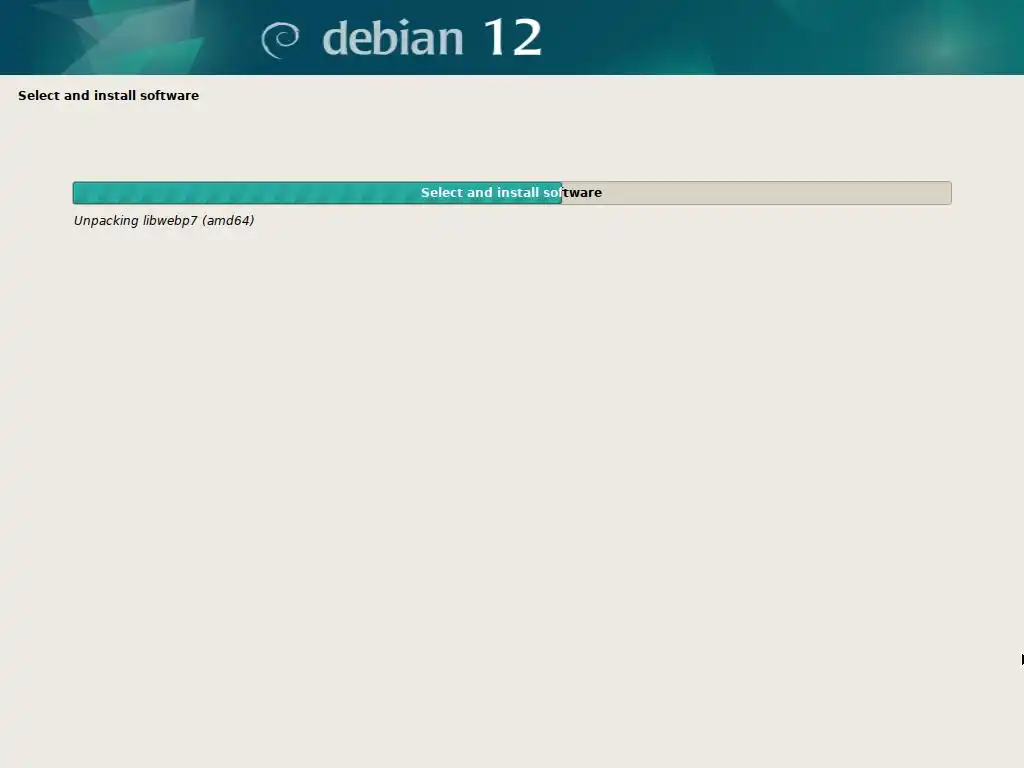Click the "Unpacking libwebp7 (amd64)" status text
Image resolution: width=1024 pixels, height=768 pixels.
tap(164, 221)
